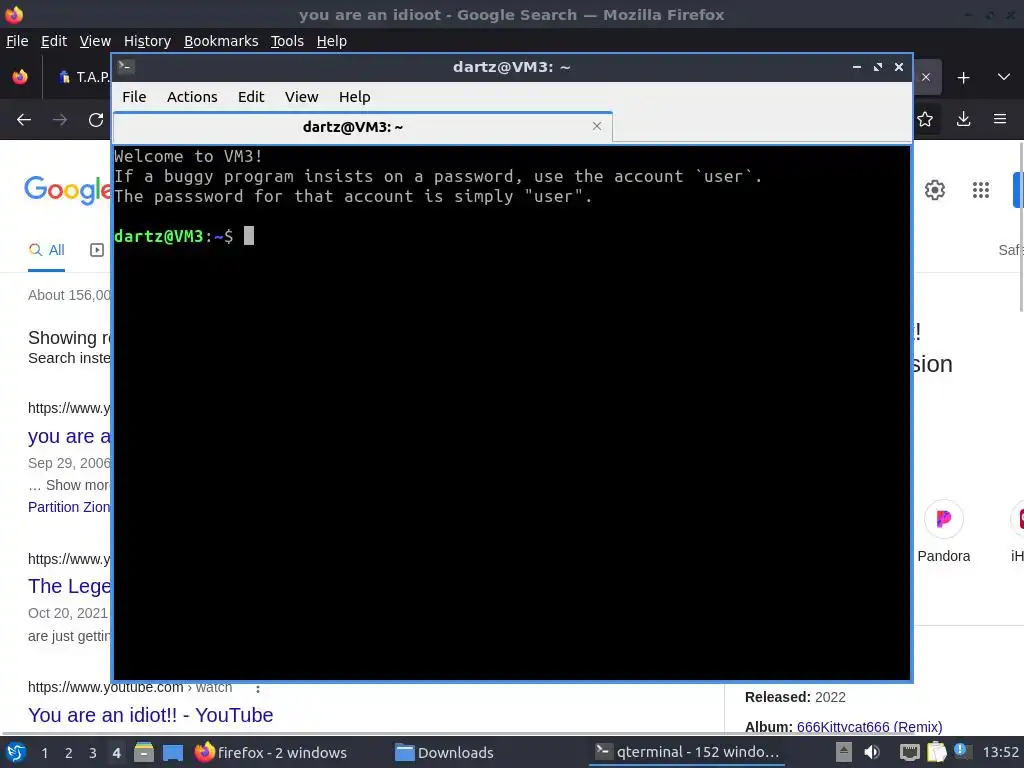The height and width of the screenshot is (768, 1024).
Task: Close the Firefox tab behind terminal
Action: [926, 77]
